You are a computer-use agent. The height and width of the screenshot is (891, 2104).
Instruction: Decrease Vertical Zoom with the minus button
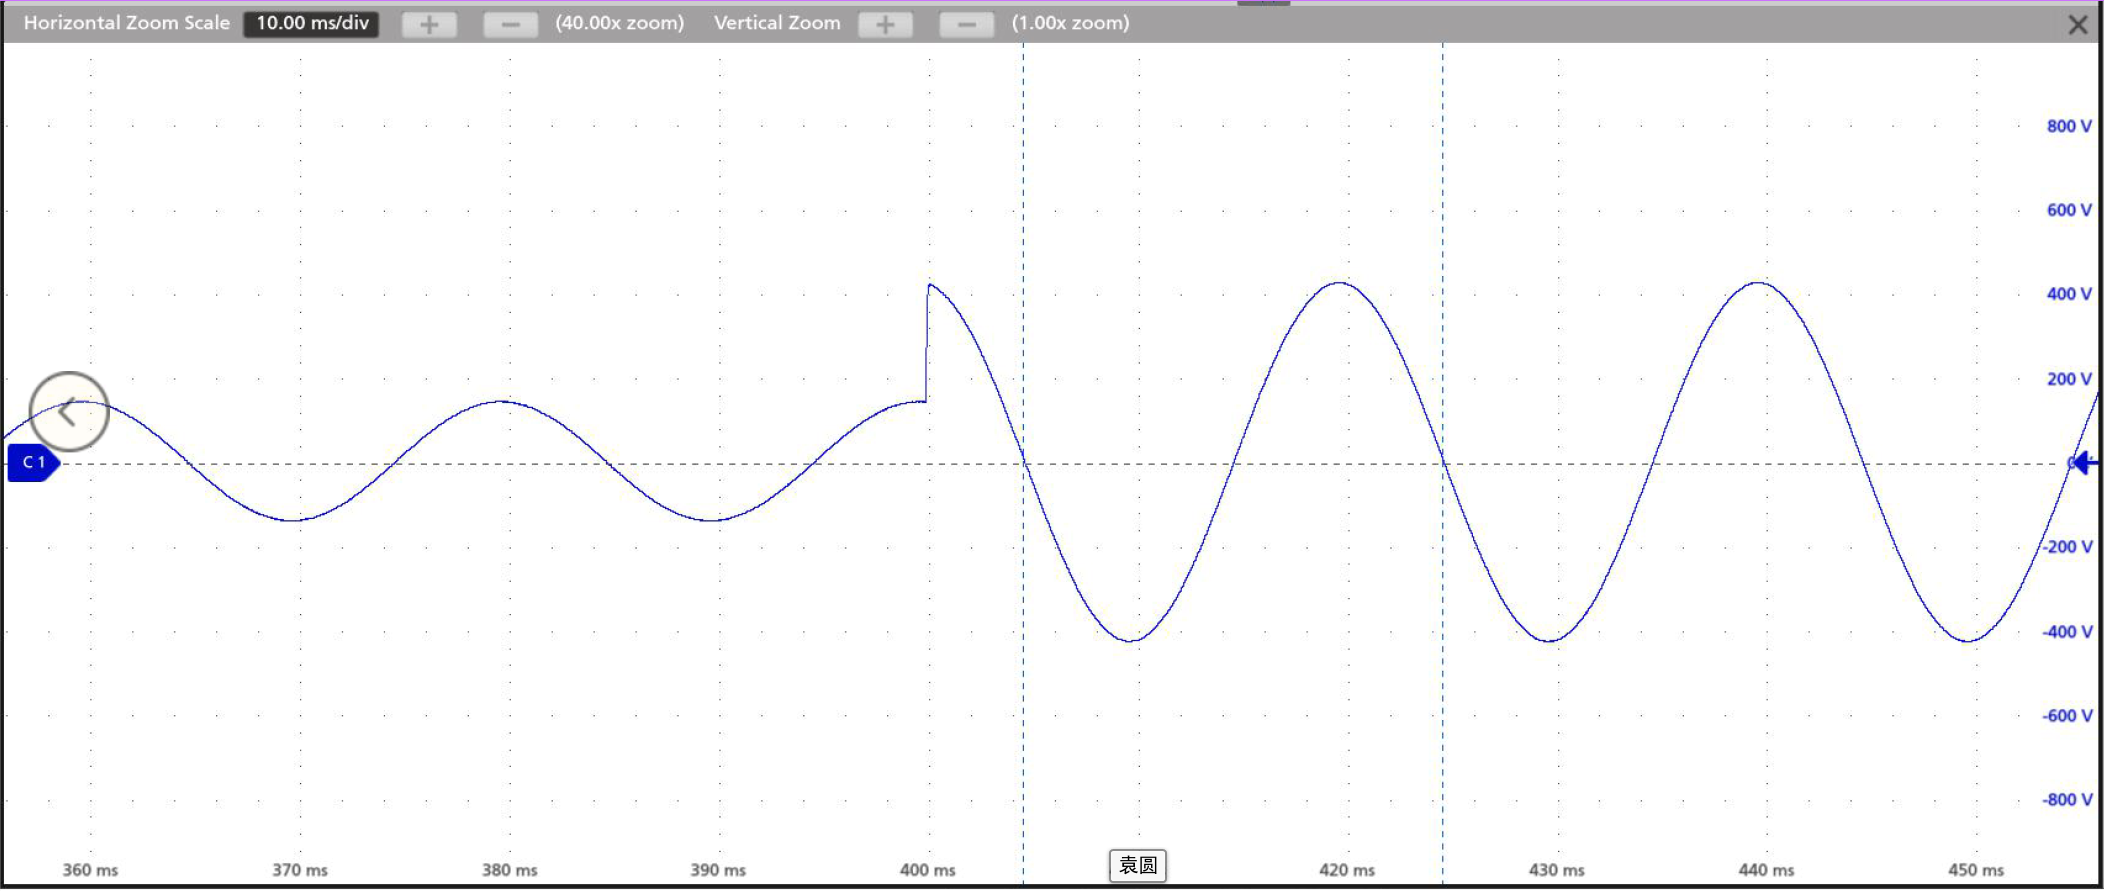(966, 24)
